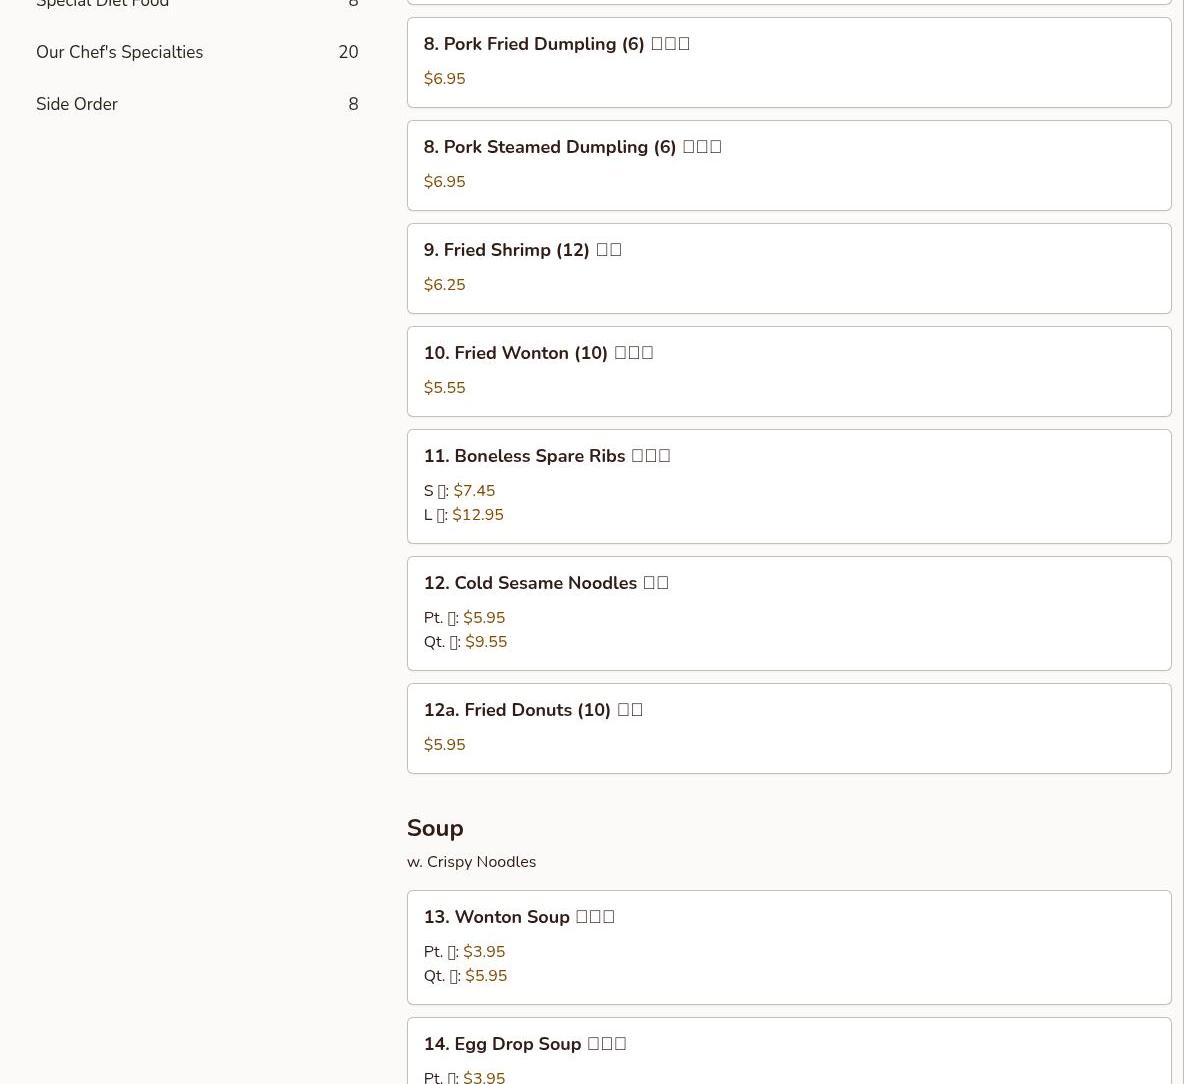Click the pint $3.95 Wonton Soup price

tap(484, 952)
